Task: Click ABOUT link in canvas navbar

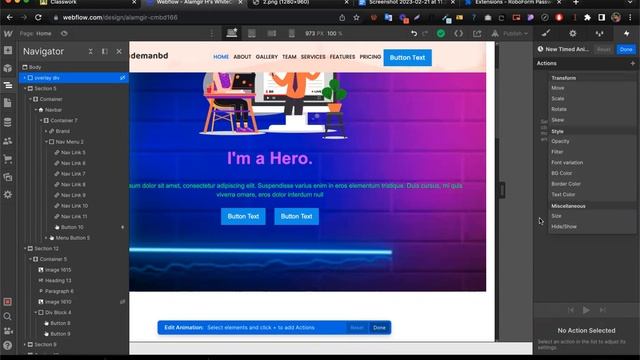Action: [242, 57]
